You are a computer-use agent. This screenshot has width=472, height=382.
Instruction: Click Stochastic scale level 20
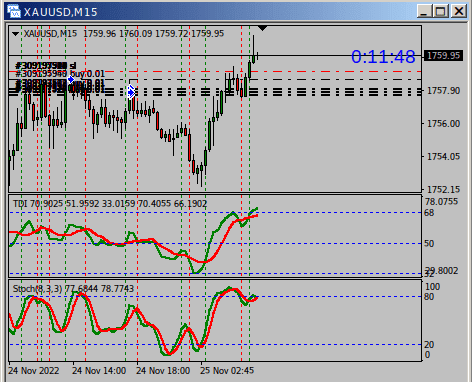429,345
